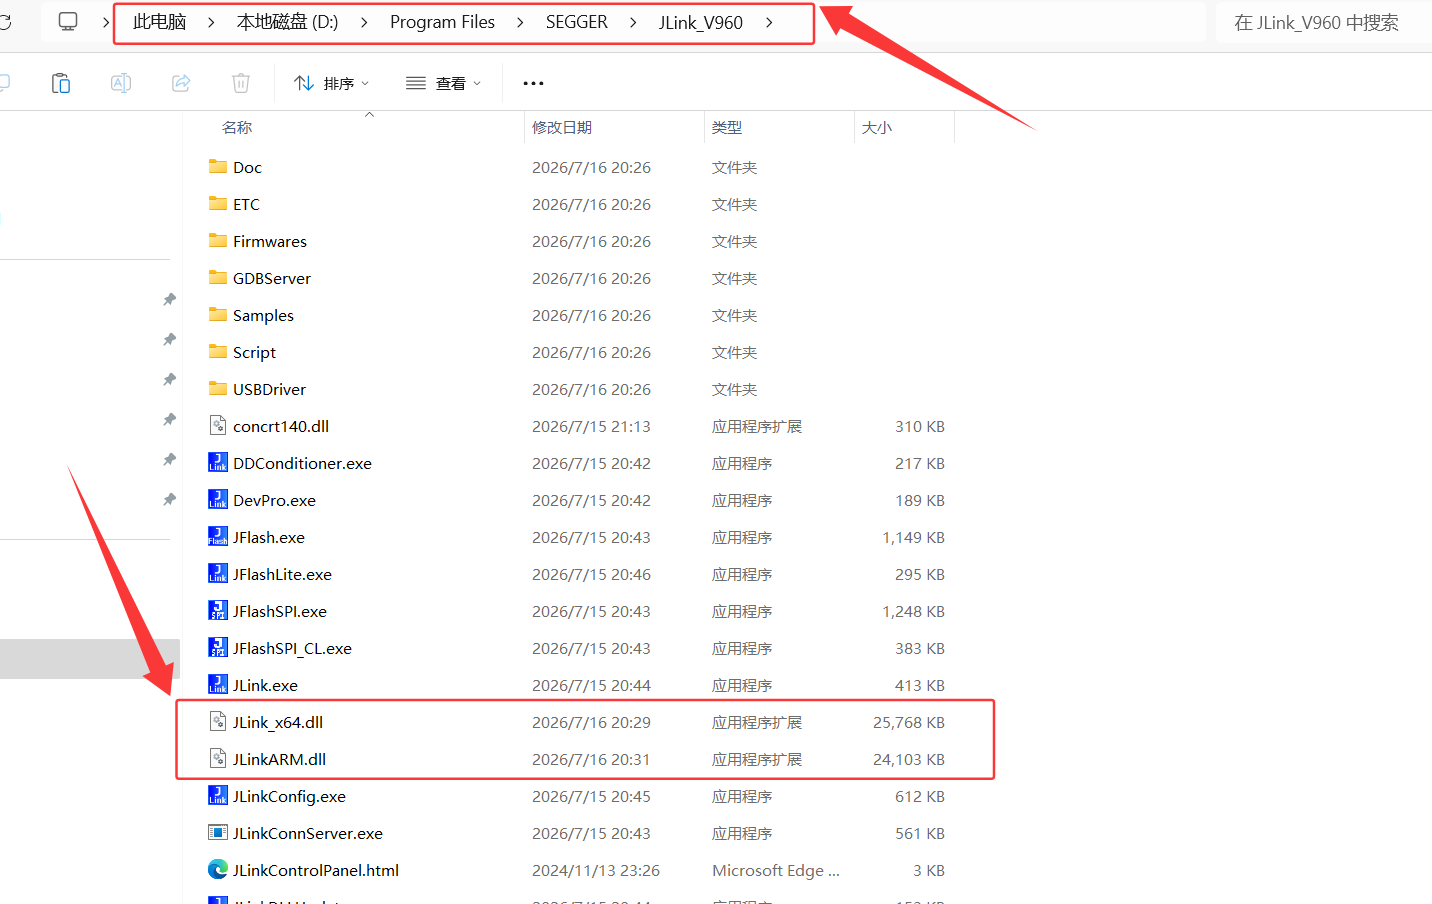Click the JLink.exe application icon
1432x904 pixels.
218,684
